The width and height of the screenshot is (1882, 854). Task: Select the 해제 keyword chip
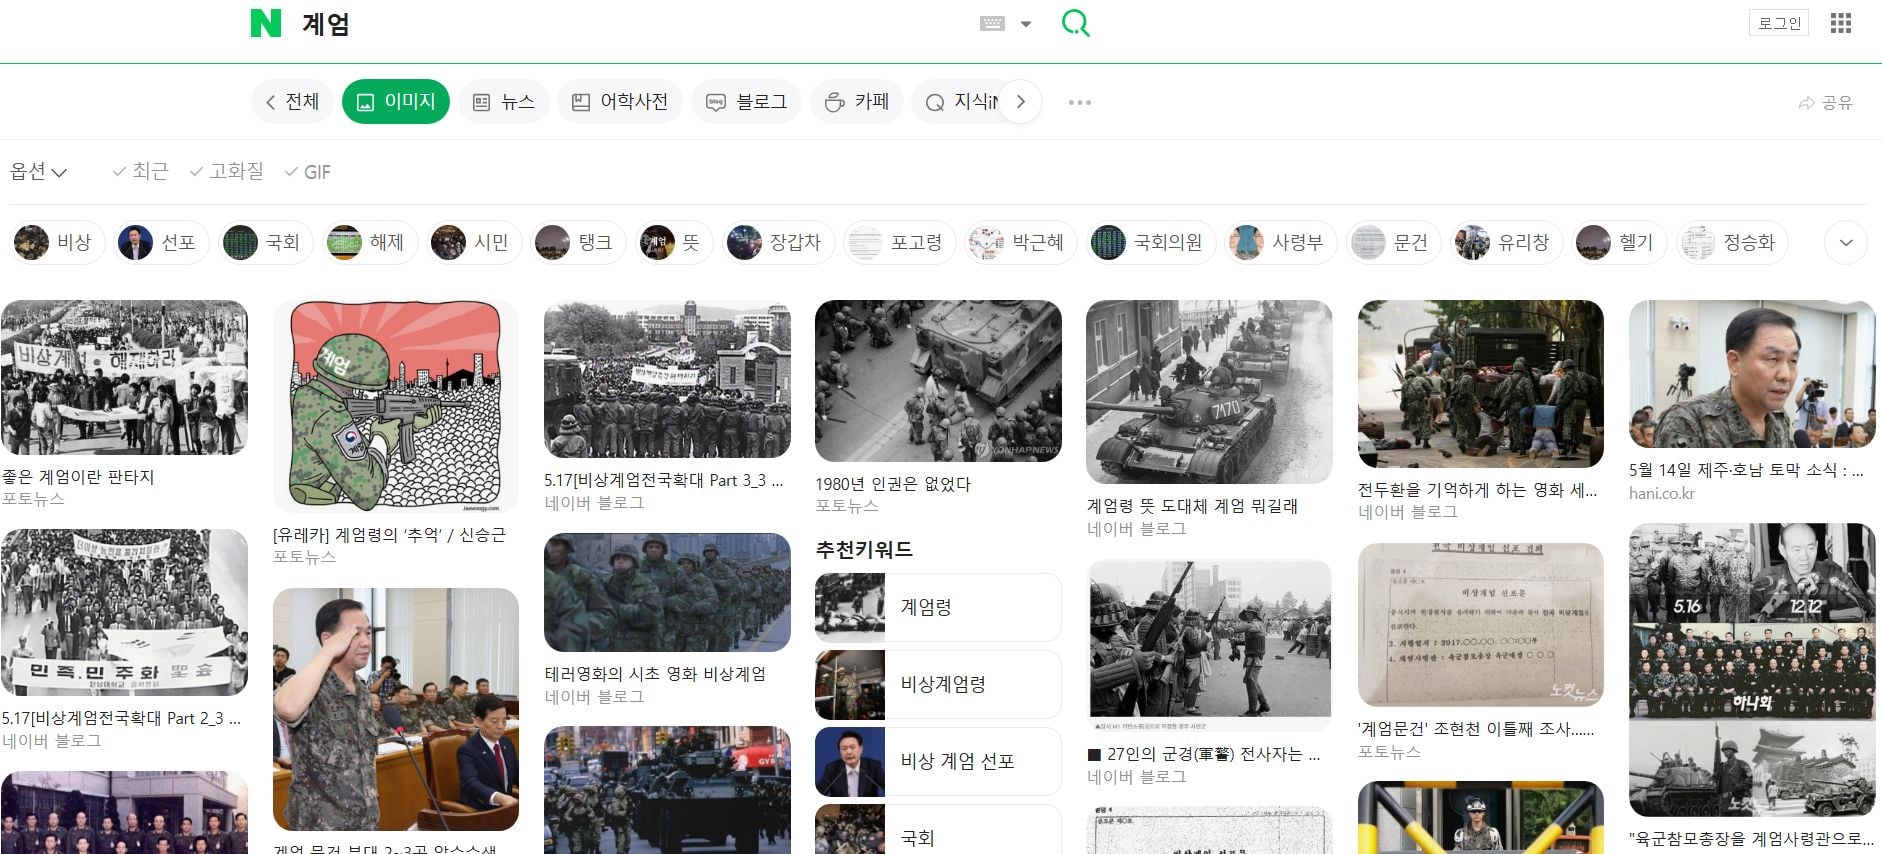tap(368, 243)
